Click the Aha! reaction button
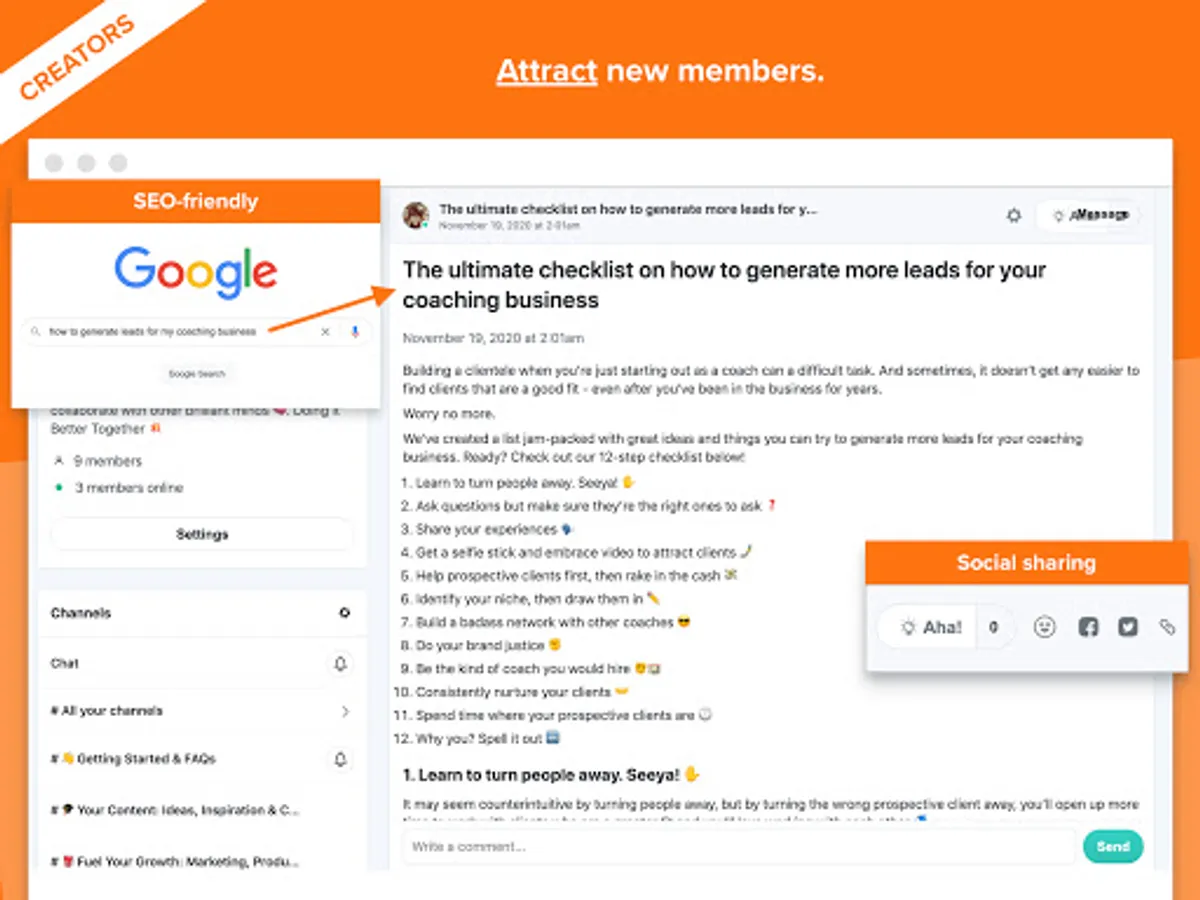 tap(931, 627)
